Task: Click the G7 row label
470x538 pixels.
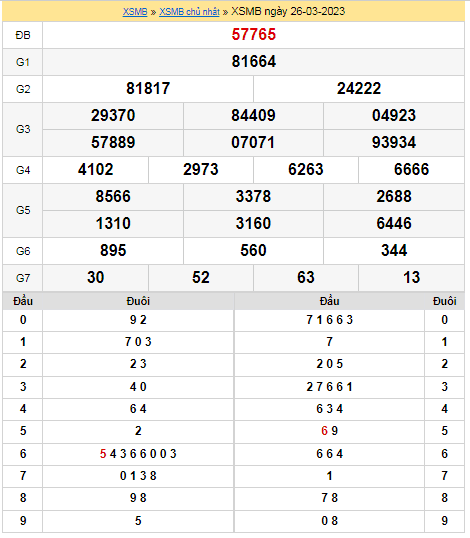Action: (x=23, y=278)
